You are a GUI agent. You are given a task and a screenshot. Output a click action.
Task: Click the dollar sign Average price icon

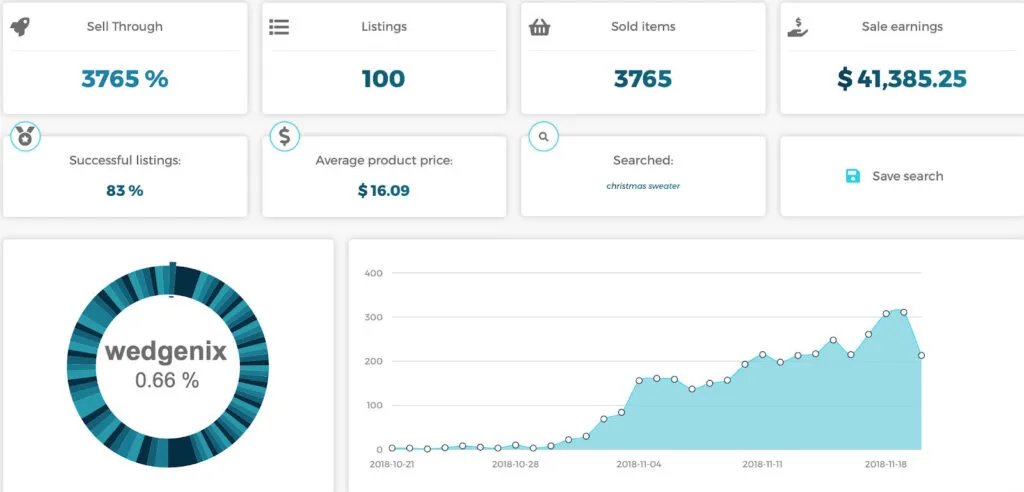[284, 136]
